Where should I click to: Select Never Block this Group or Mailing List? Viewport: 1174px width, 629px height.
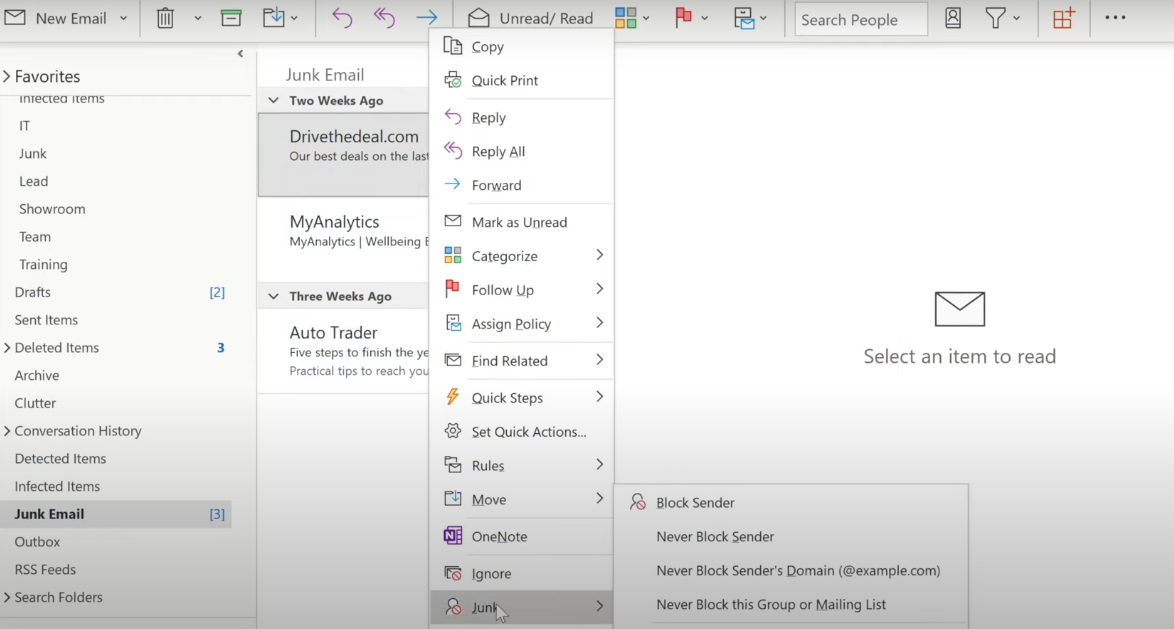click(791, 604)
